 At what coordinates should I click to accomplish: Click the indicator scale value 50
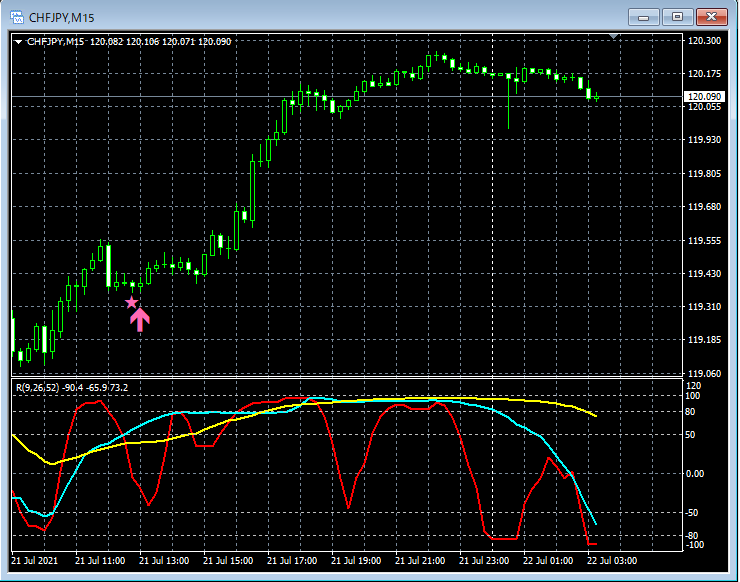[x=690, y=435]
